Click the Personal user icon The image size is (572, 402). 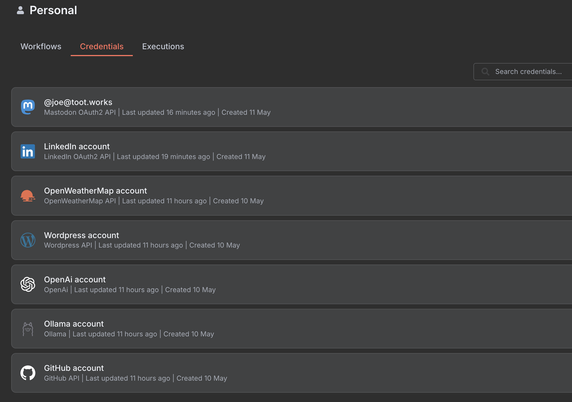pos(20,10)
